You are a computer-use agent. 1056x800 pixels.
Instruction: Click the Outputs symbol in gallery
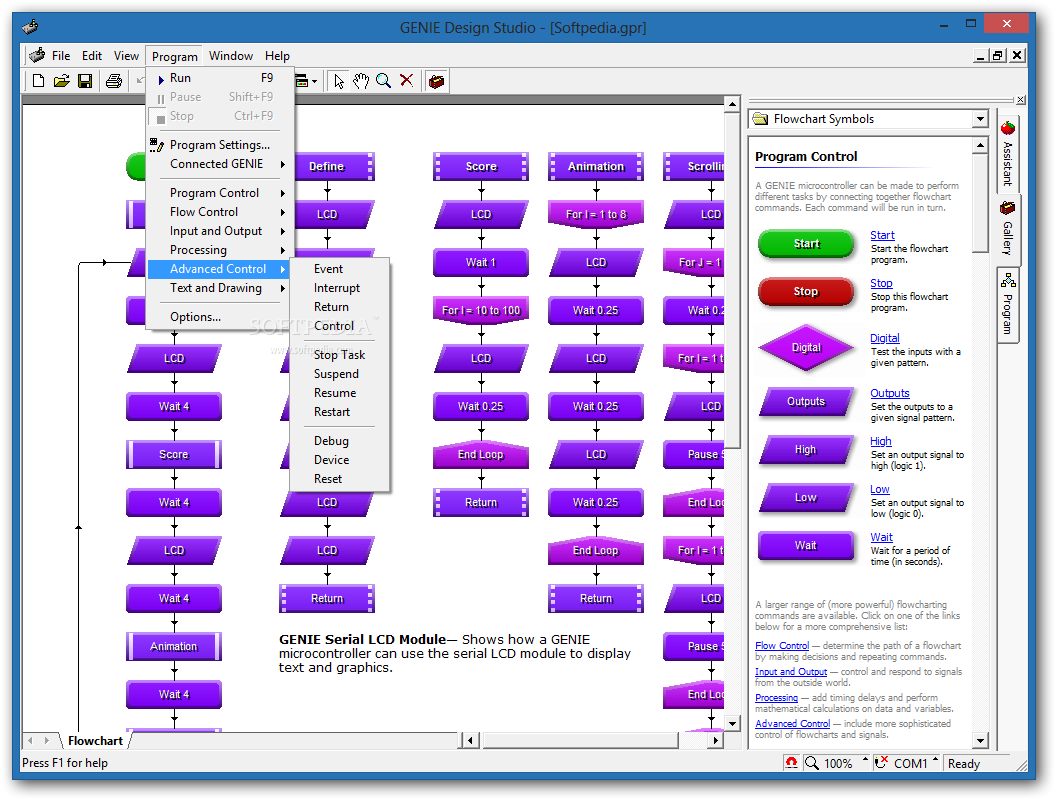tap(806, 401)
